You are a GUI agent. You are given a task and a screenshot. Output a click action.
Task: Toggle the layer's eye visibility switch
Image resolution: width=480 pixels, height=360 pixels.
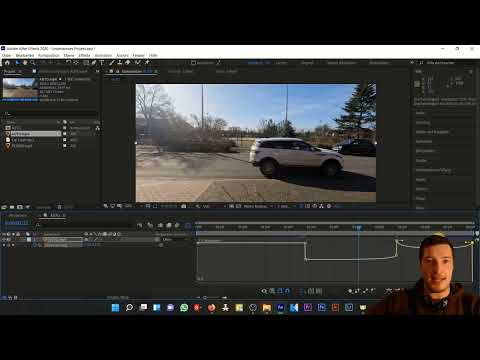point(4,239)
